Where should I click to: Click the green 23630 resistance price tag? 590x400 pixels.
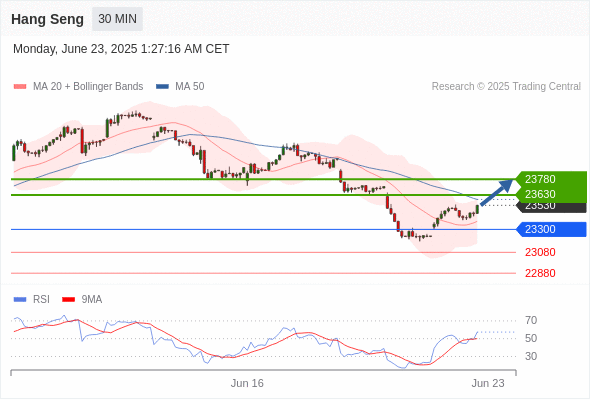point(550,195)
